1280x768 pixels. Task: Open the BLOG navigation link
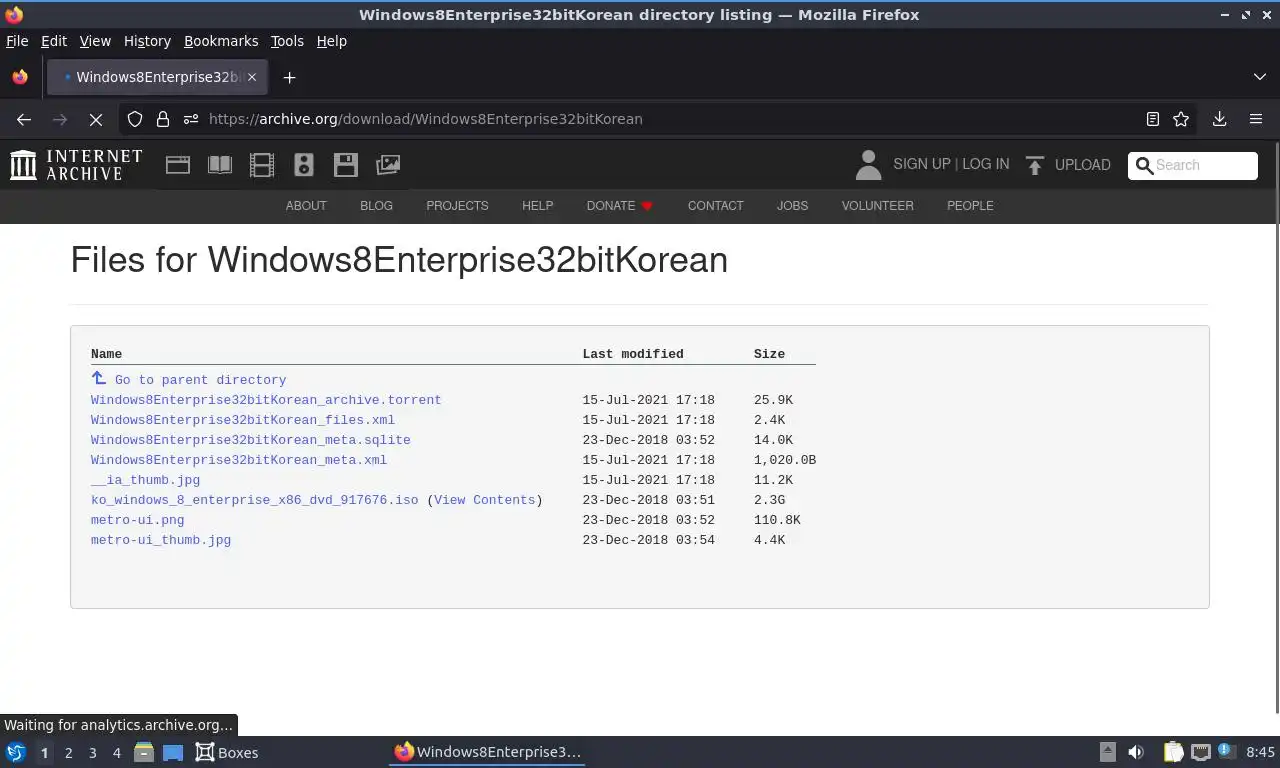[376, 206]
